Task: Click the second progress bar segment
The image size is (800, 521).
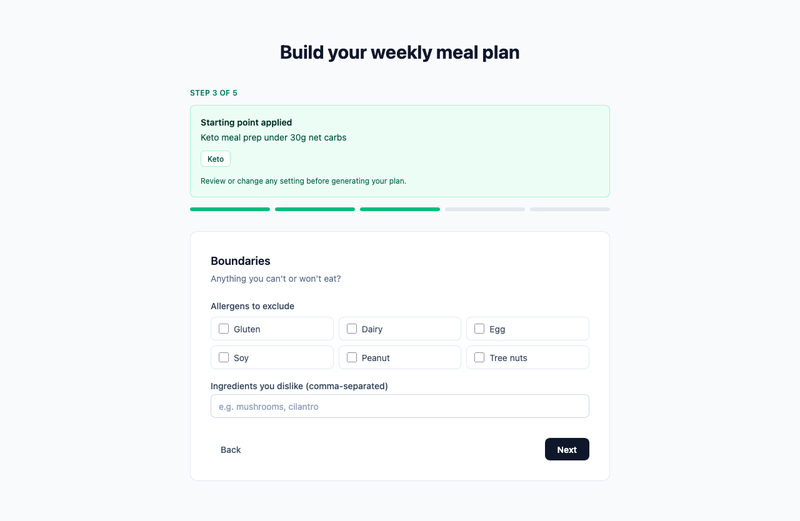Action: click(x=315, y=209)
